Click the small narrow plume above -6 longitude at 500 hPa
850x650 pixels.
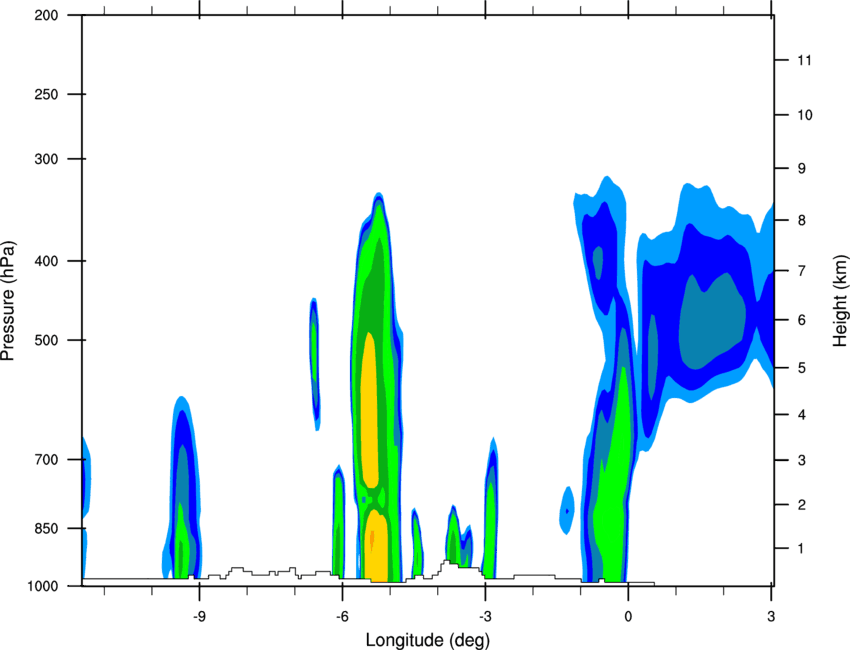(314, 363)
